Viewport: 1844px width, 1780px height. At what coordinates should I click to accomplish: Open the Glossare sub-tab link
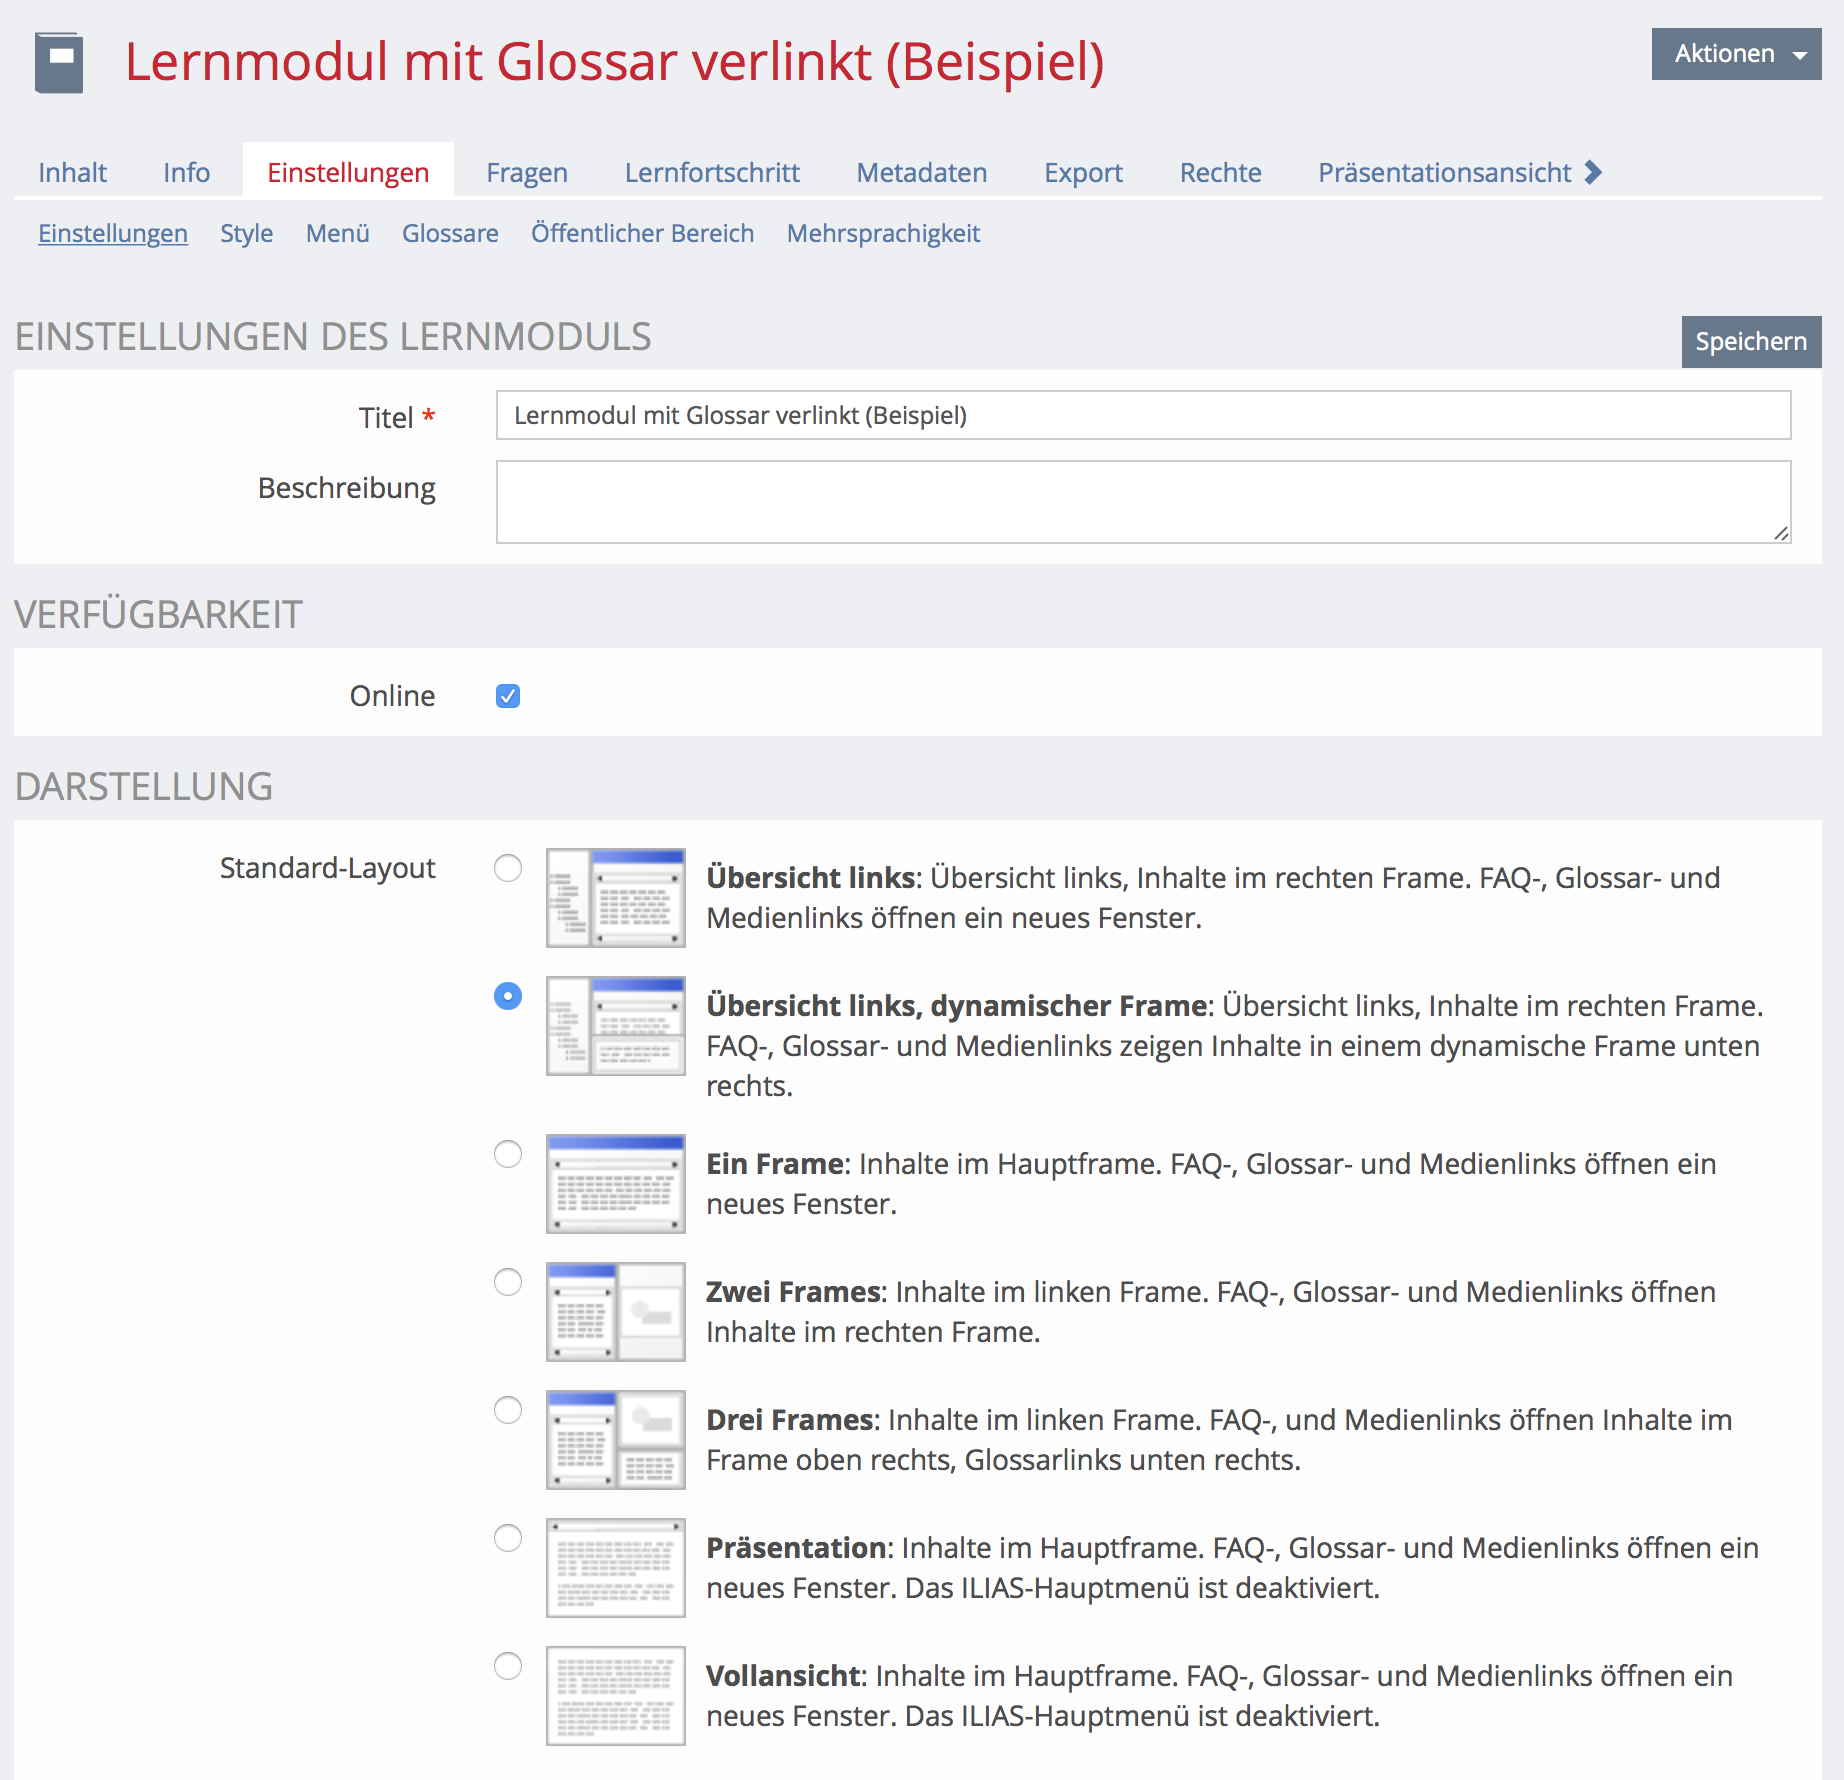coord(450,233)
